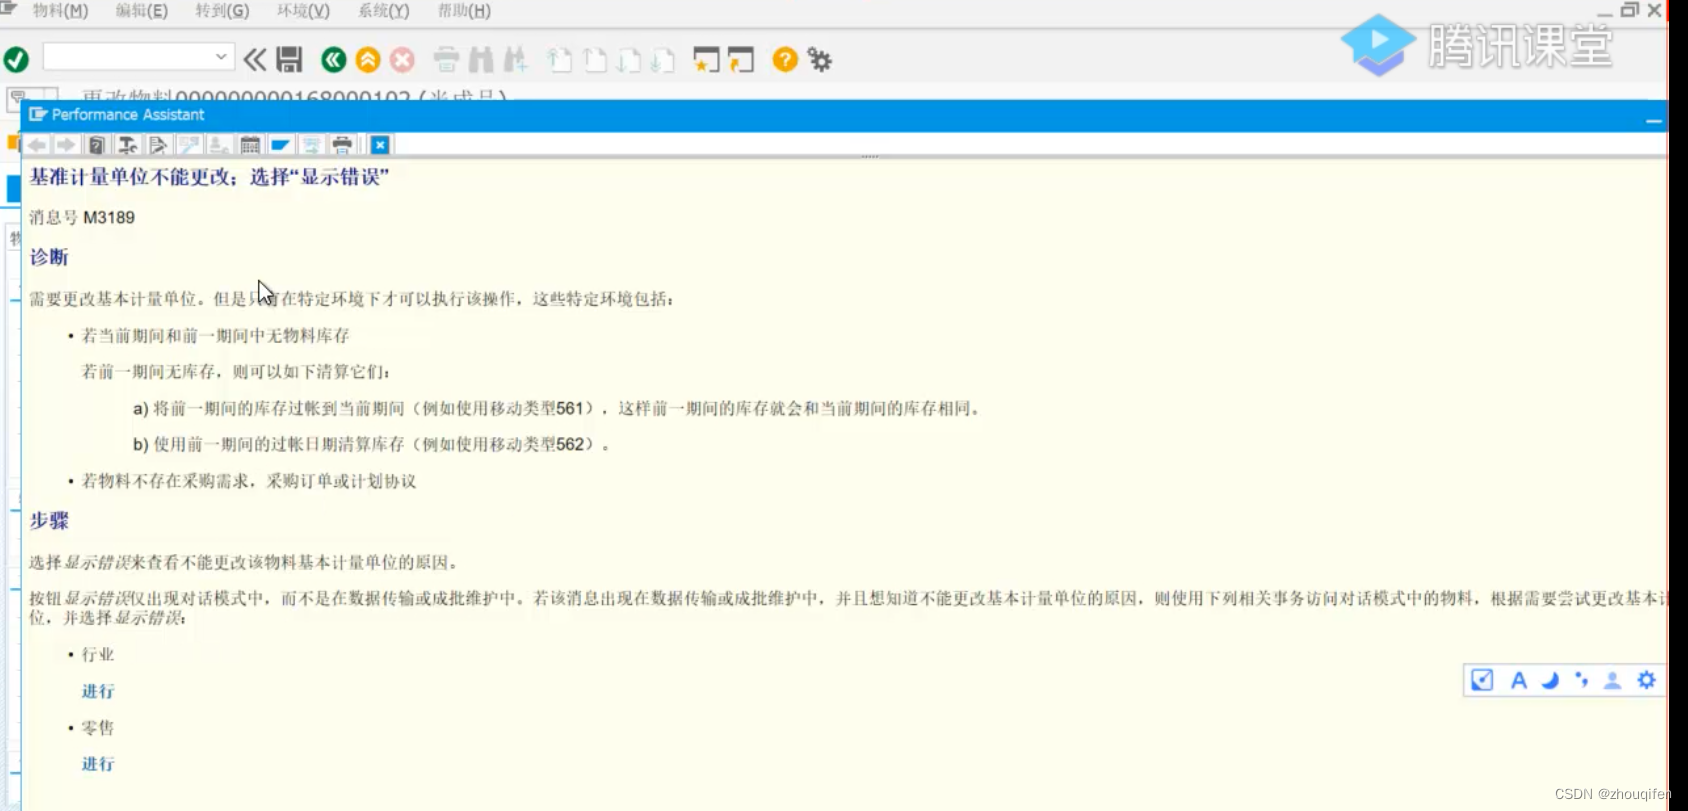Click the line mentioning 移动类型562

371,444
